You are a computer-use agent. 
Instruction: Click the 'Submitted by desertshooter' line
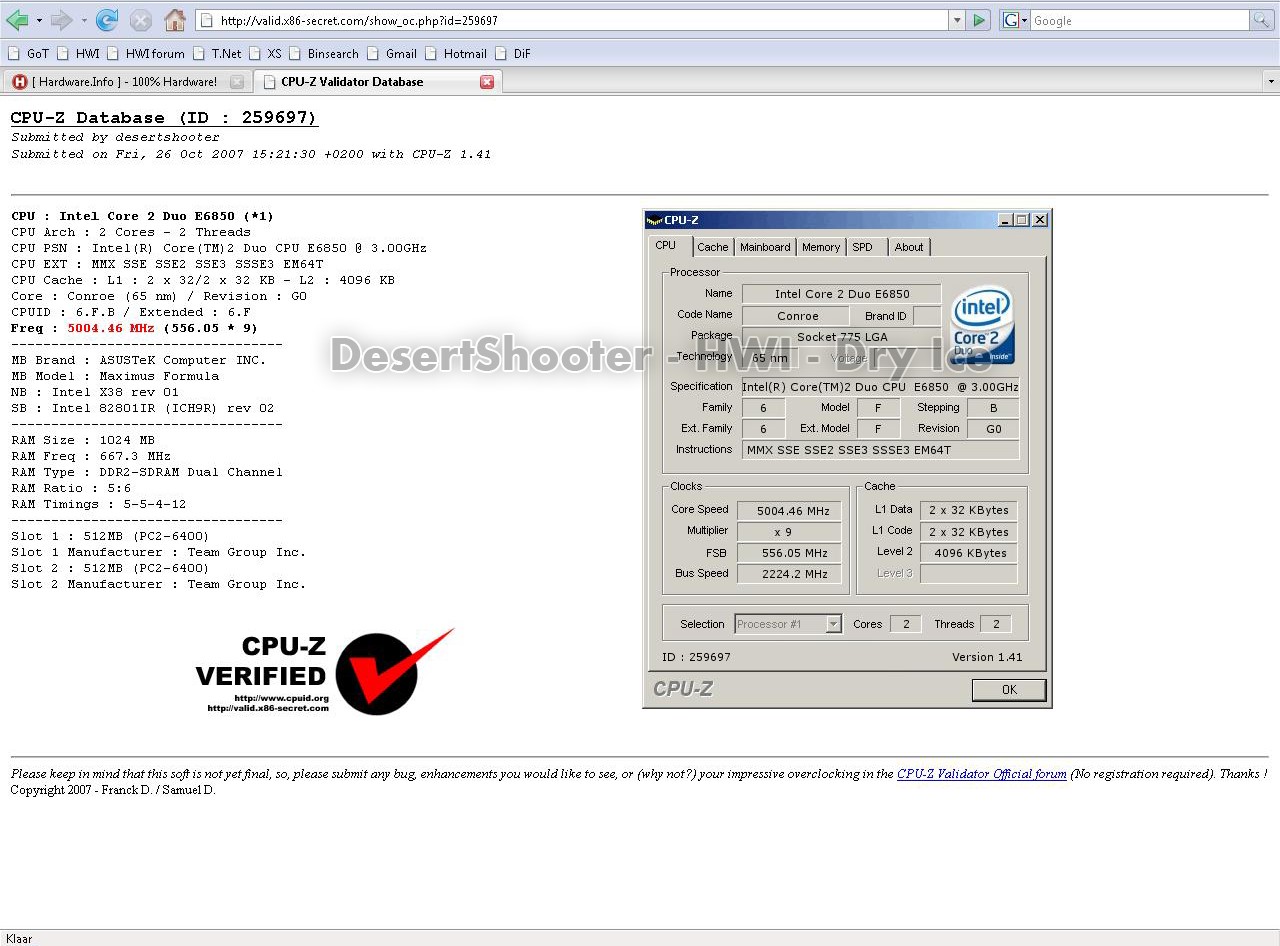pos(115,137)
